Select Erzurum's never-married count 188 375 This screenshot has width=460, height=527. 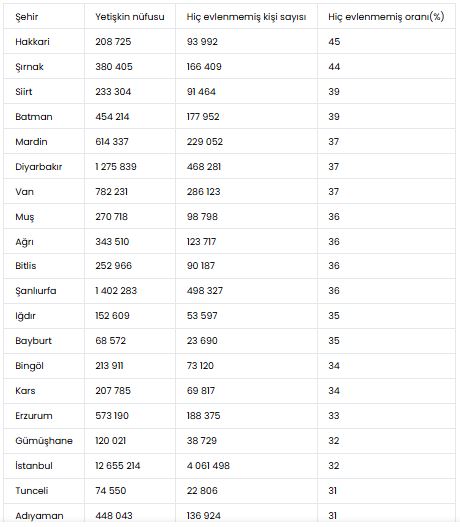203,416
